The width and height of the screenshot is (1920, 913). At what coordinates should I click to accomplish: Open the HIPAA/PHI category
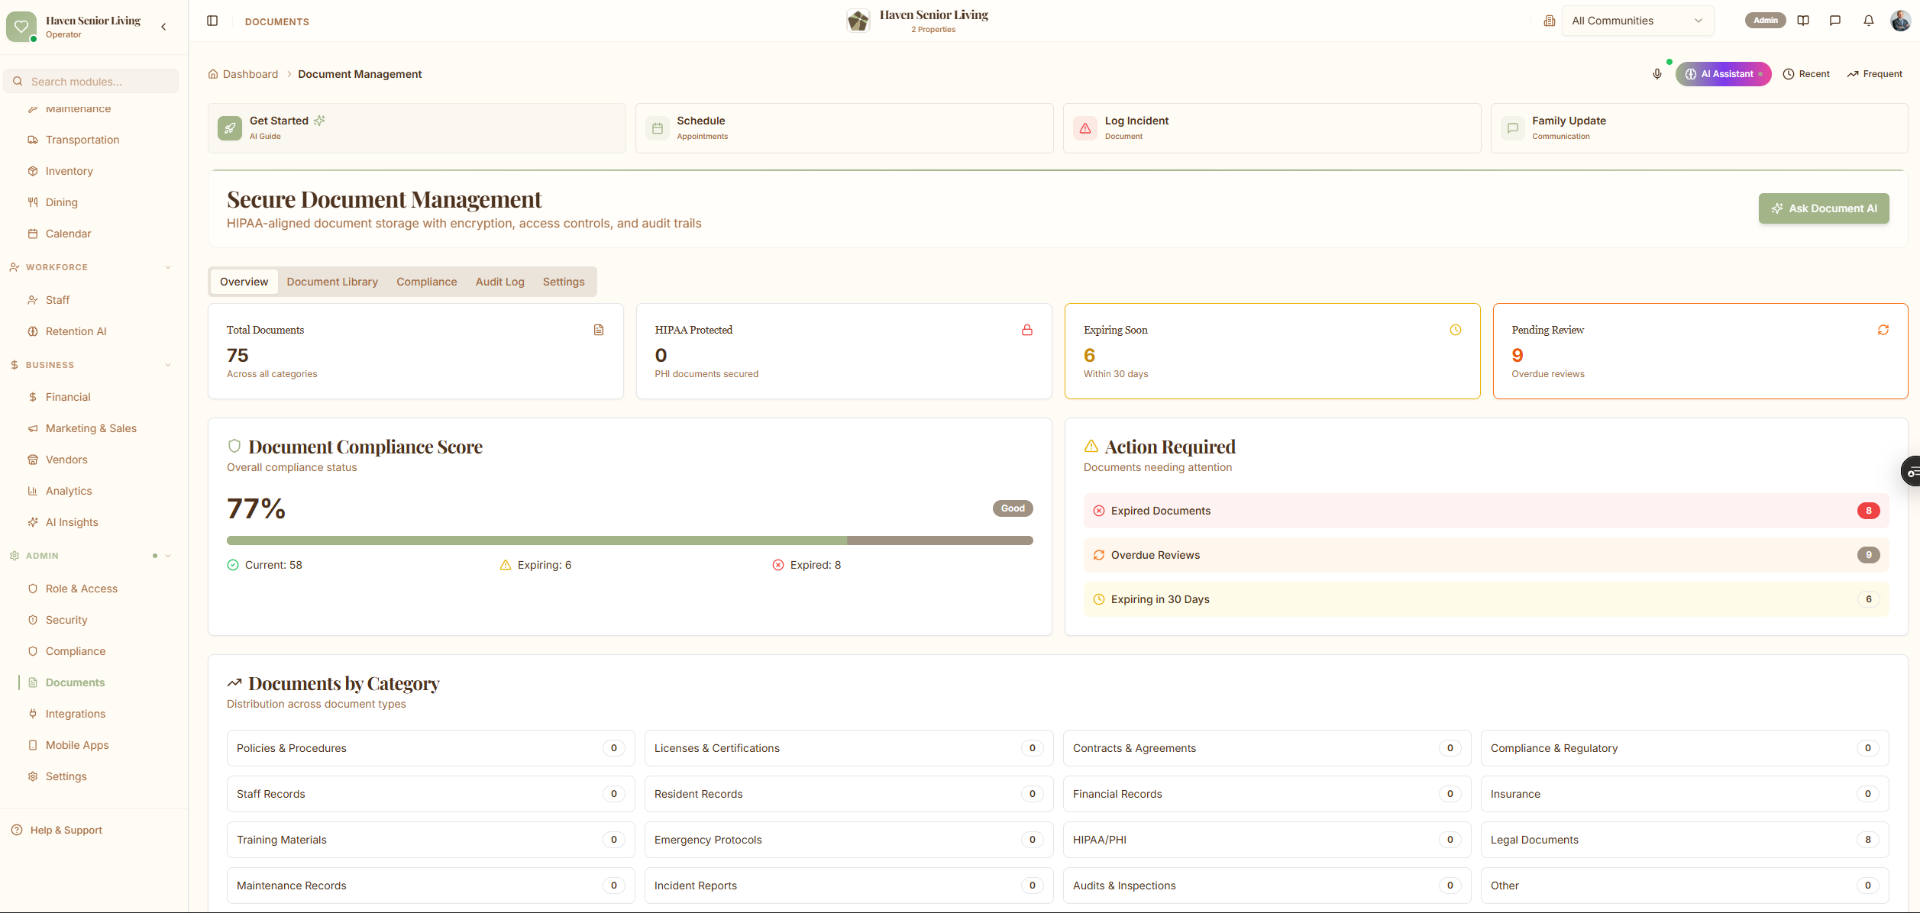[1267, 840]
